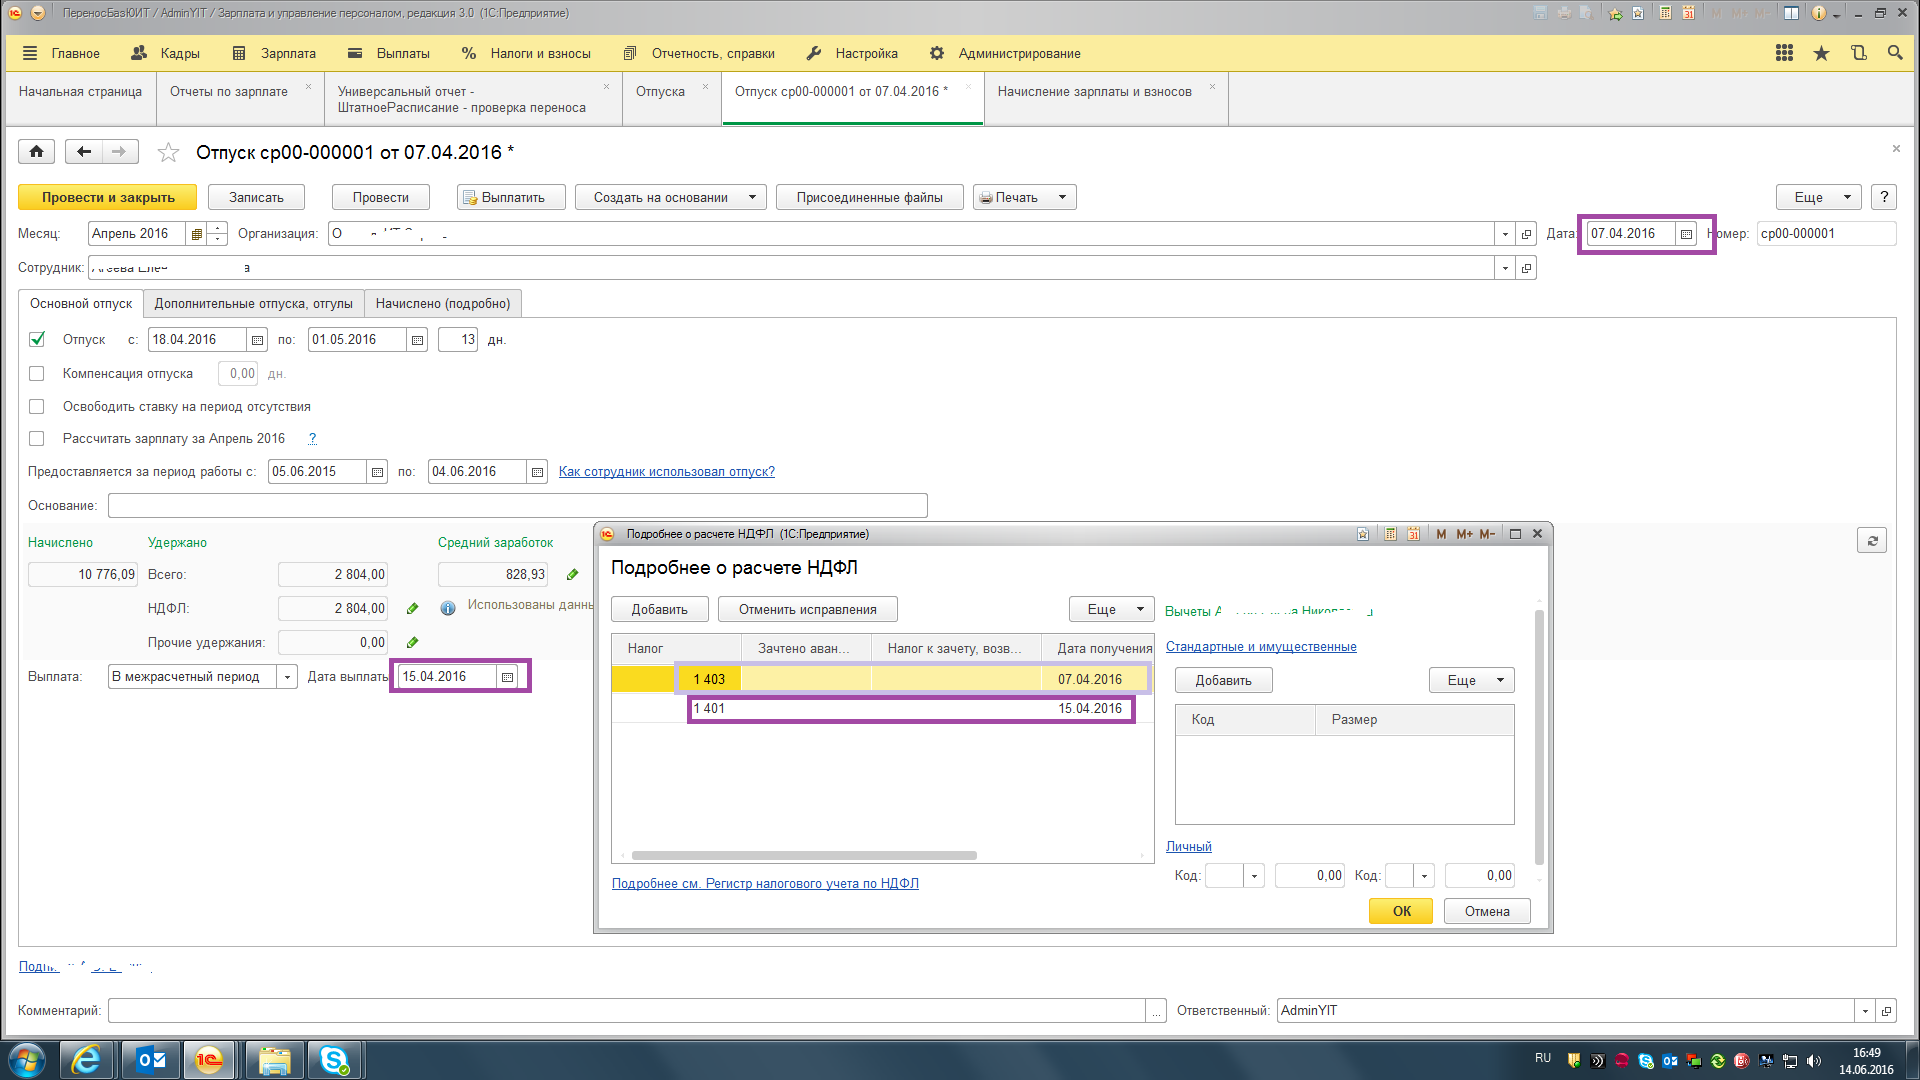Add document to favorites with star
Image resolution: width=1920 pixels, height=1080 pixels.
[168, 152]
